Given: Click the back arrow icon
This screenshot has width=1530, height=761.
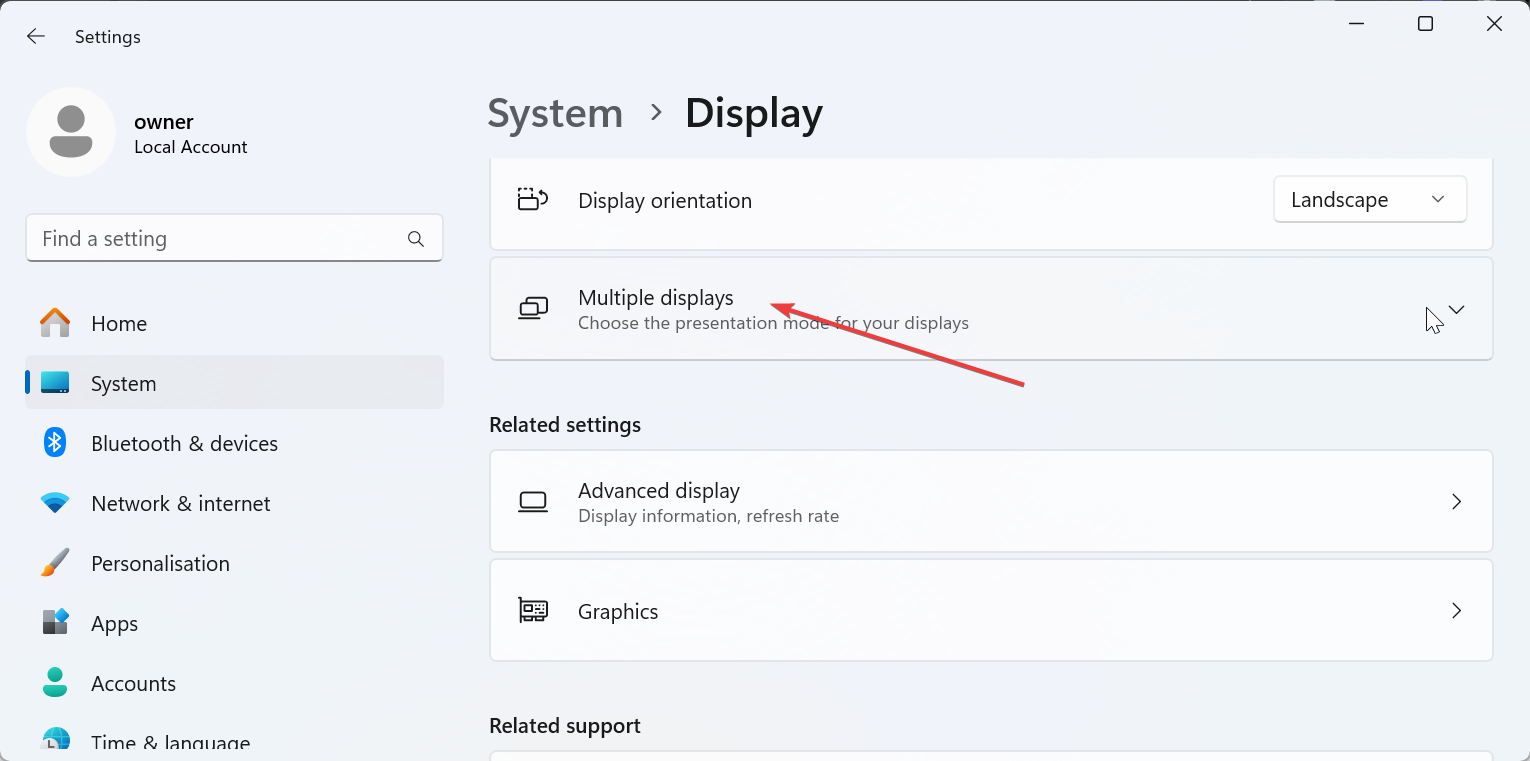Looking at the screenshot, I should 36,36.
